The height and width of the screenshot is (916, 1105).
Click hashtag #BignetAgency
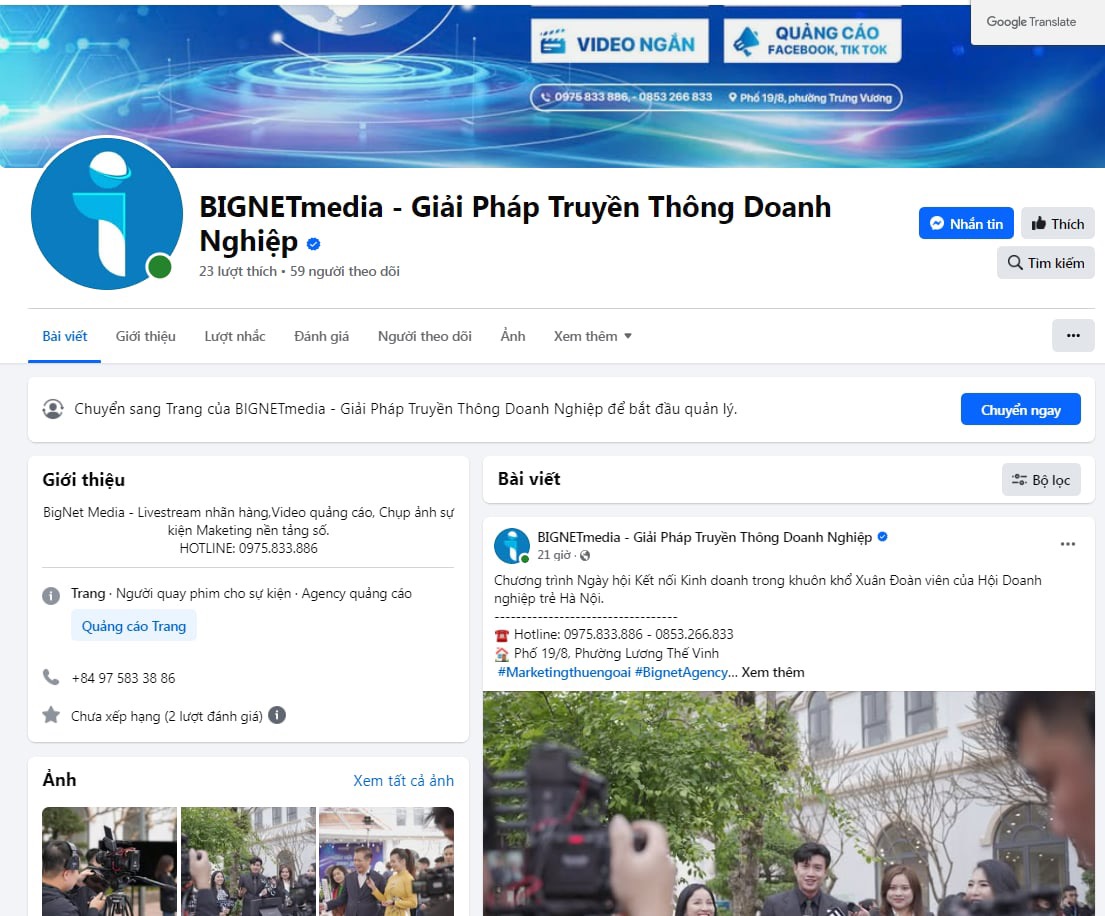coord(681,672)
